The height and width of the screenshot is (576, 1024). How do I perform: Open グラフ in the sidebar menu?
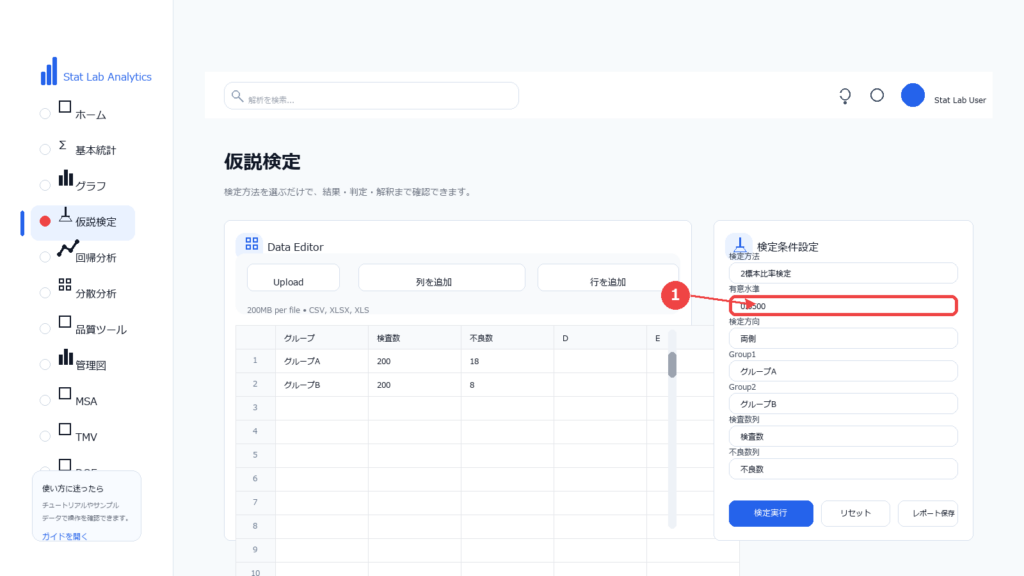90,186
